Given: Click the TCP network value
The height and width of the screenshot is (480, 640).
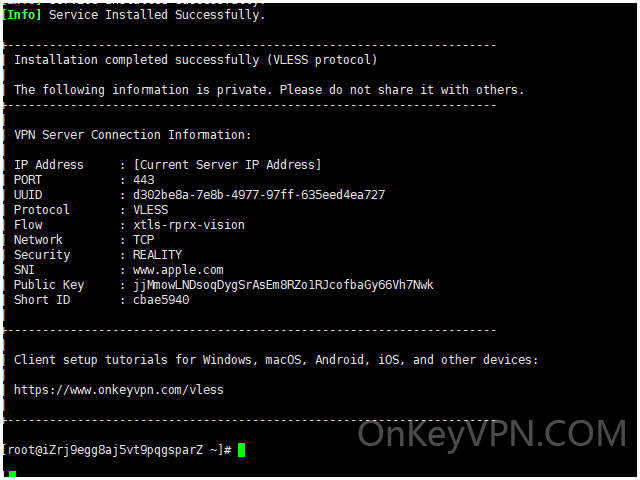Looking at the screenshot, I should pos(144,240).
